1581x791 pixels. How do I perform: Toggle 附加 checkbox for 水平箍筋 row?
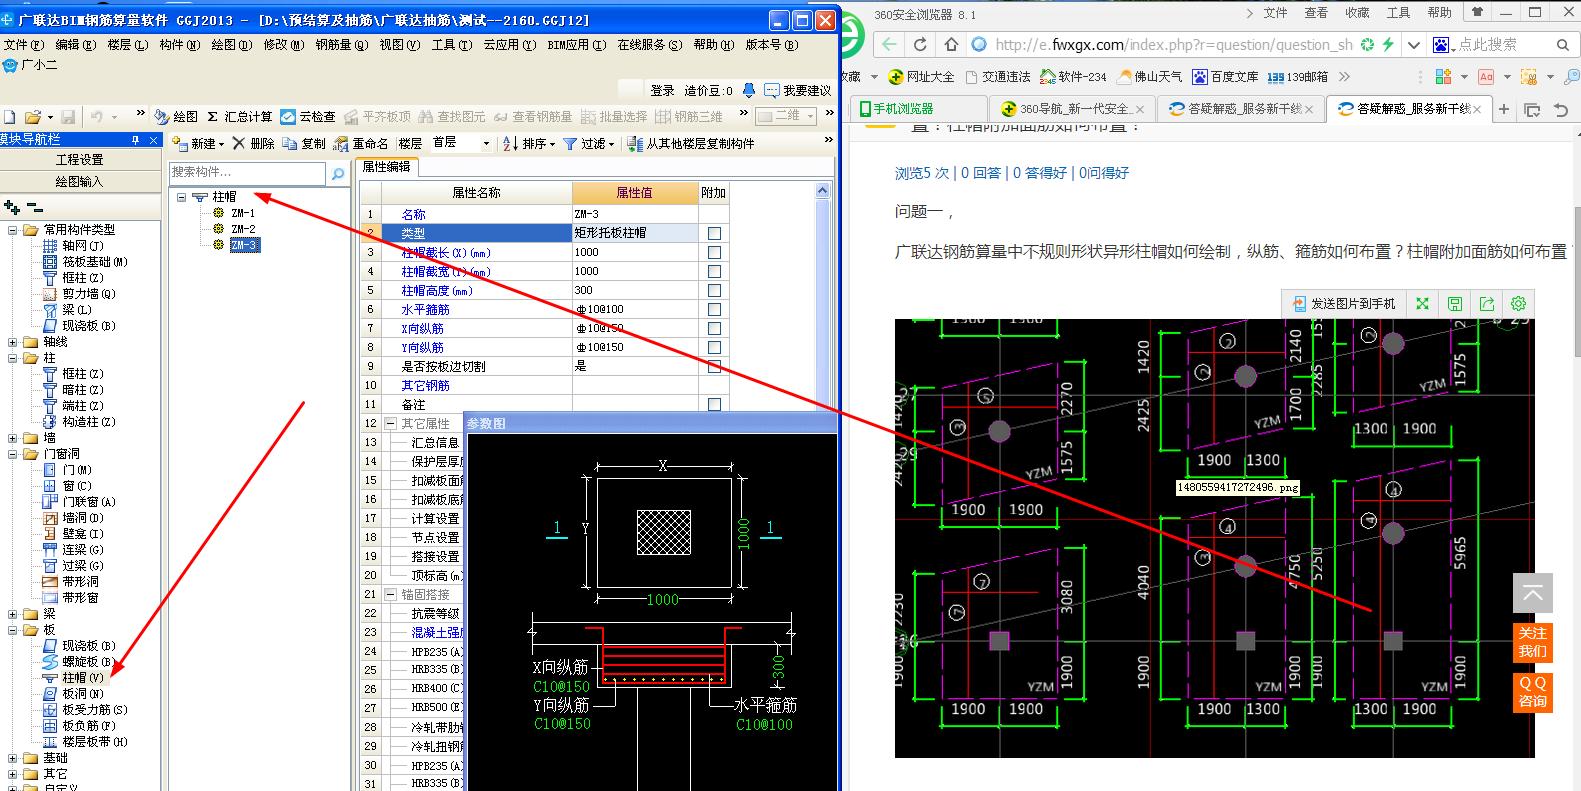(714, 309)
